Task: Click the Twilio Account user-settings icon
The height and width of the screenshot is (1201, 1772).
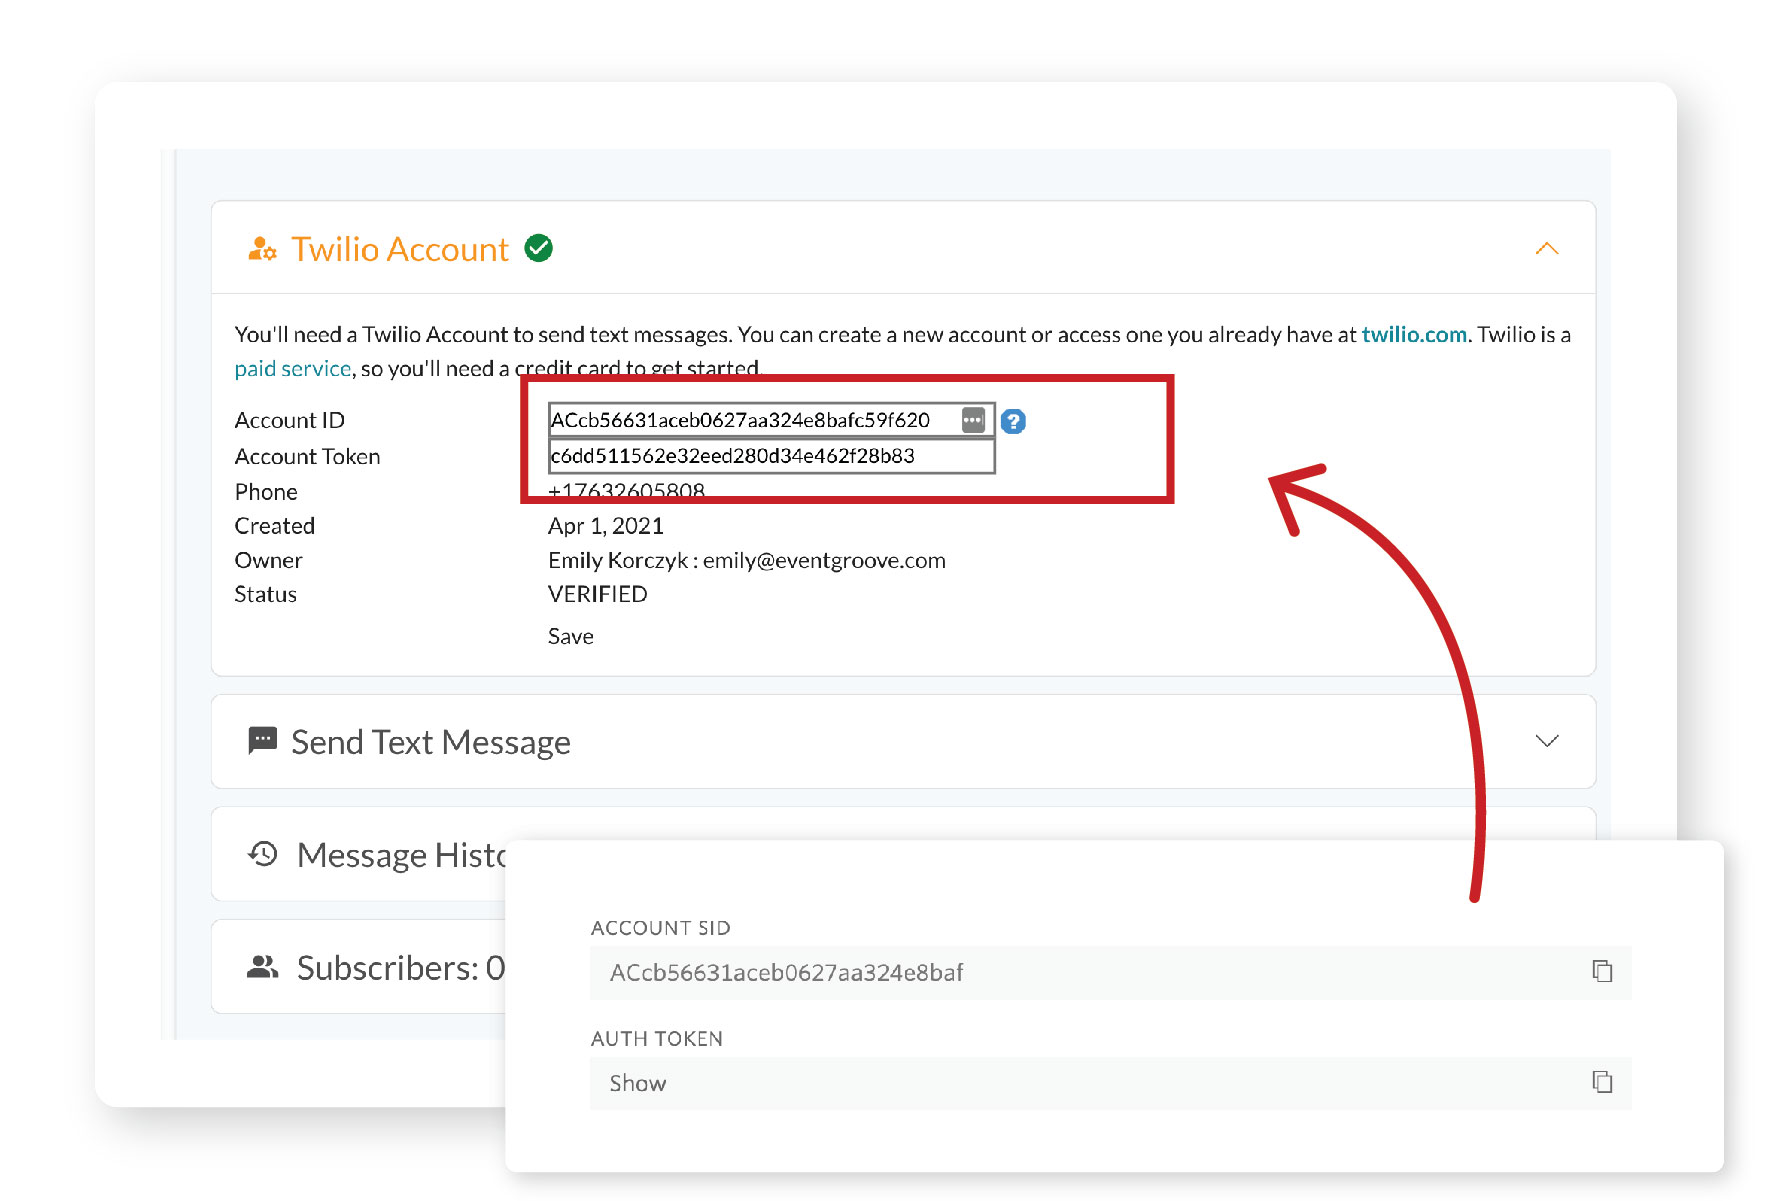Action: click(x=262, y=249)
